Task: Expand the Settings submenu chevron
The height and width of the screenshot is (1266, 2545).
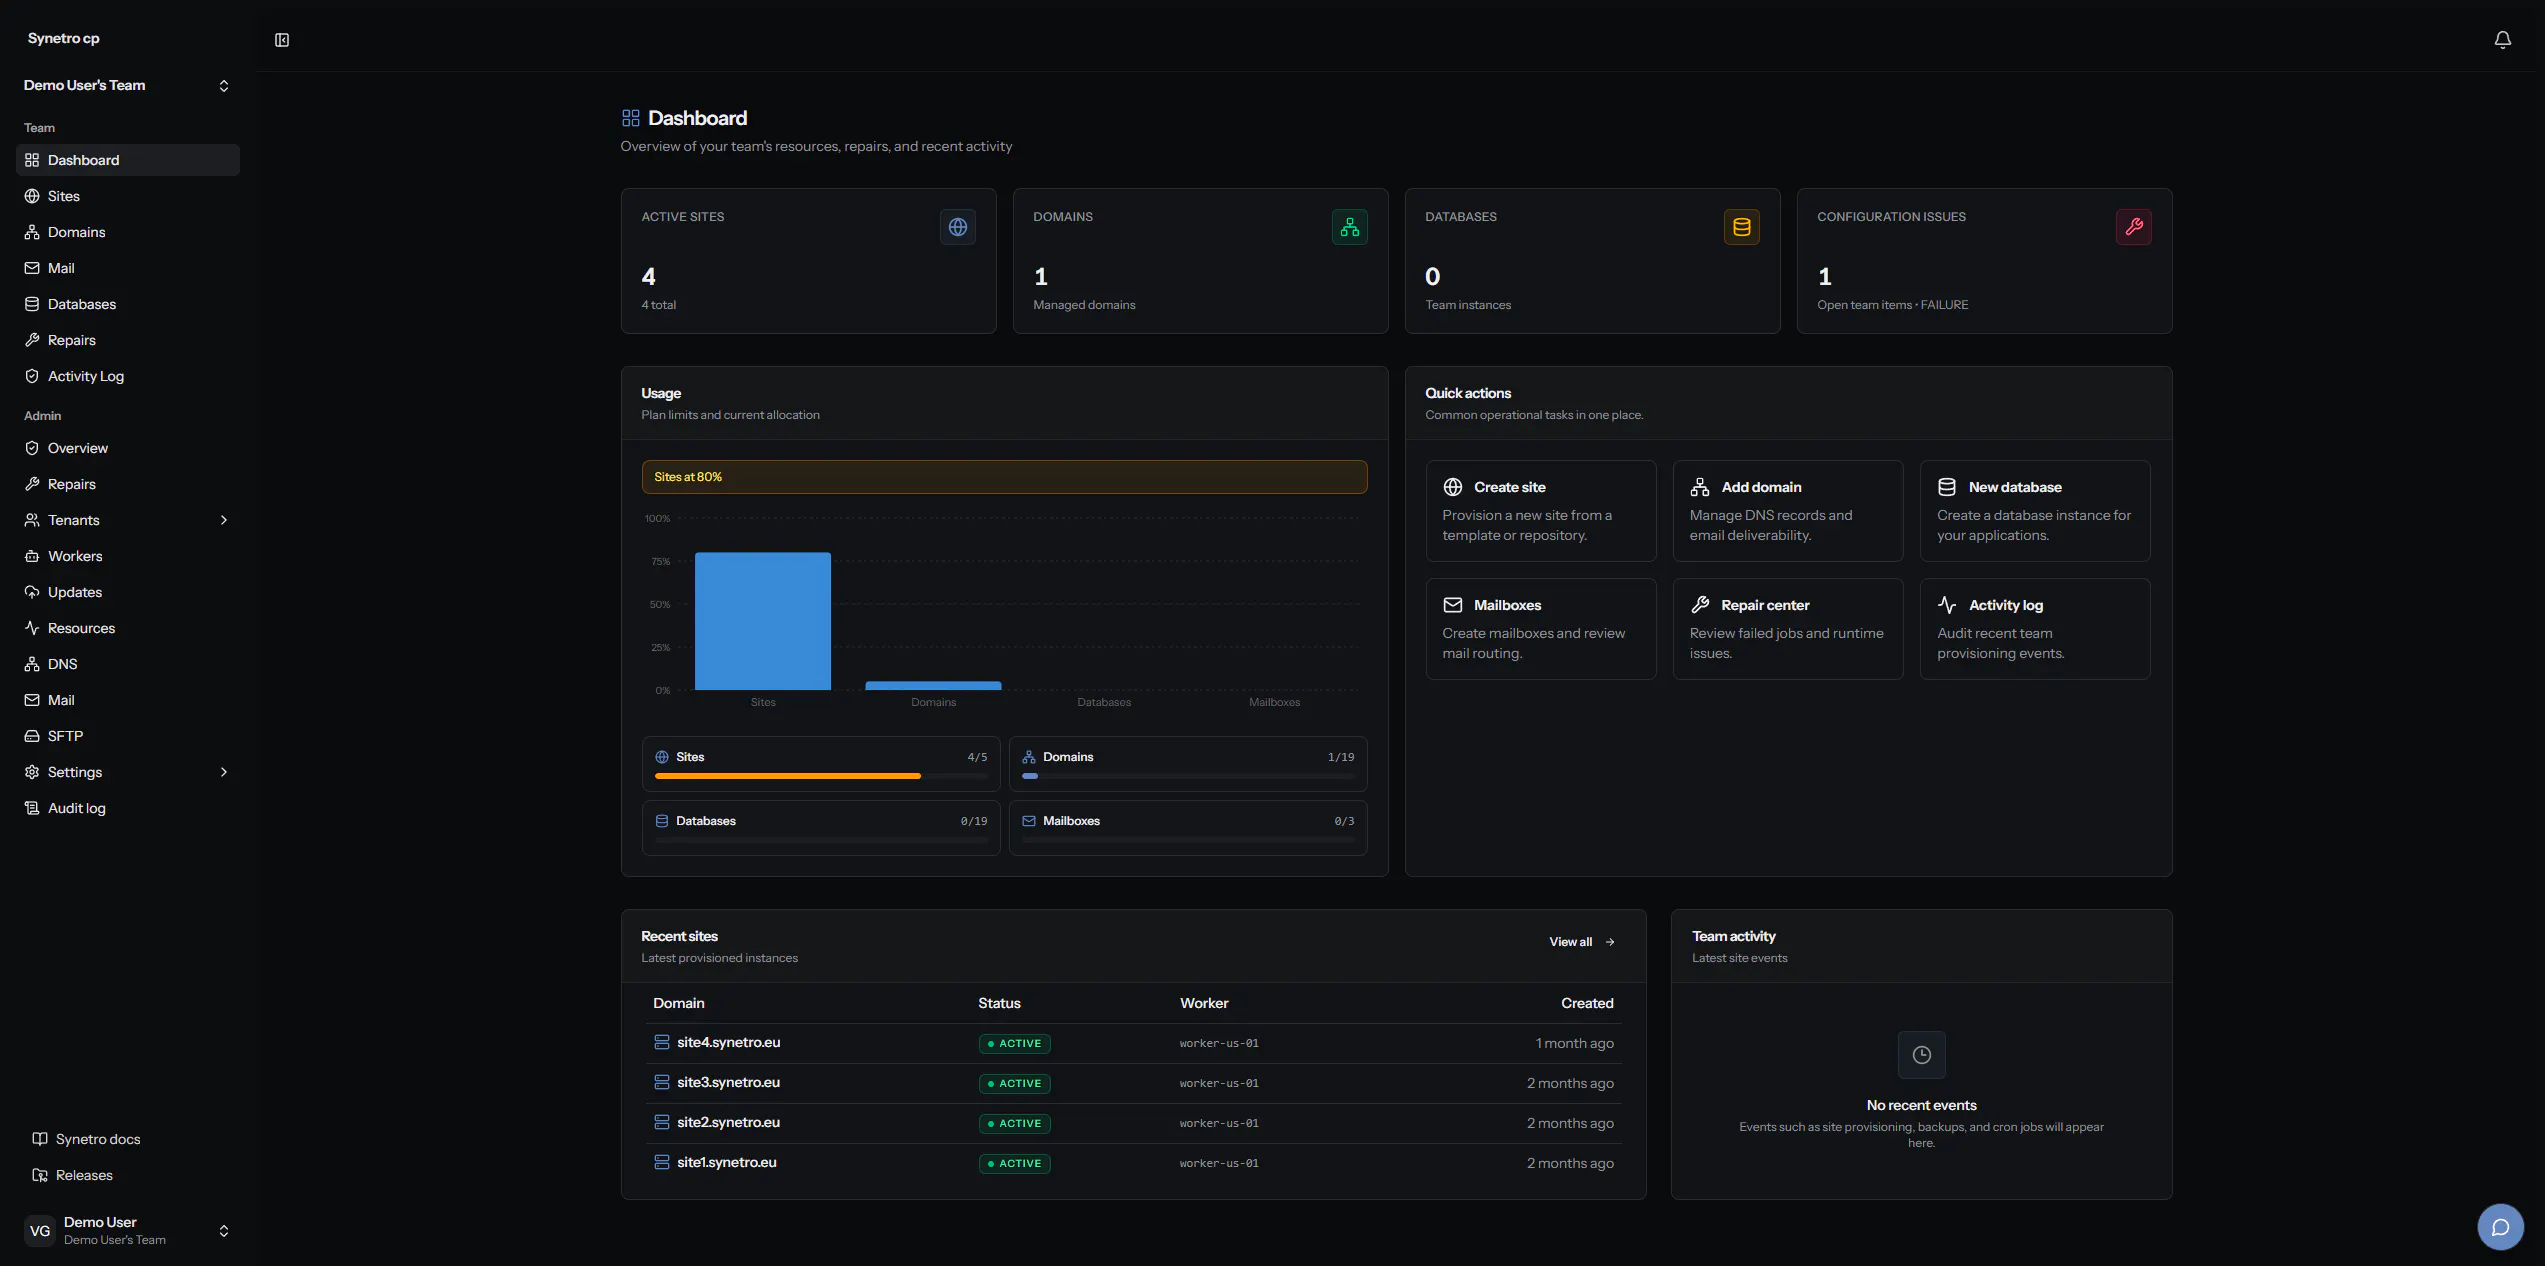Action: [x=224, y=772]
